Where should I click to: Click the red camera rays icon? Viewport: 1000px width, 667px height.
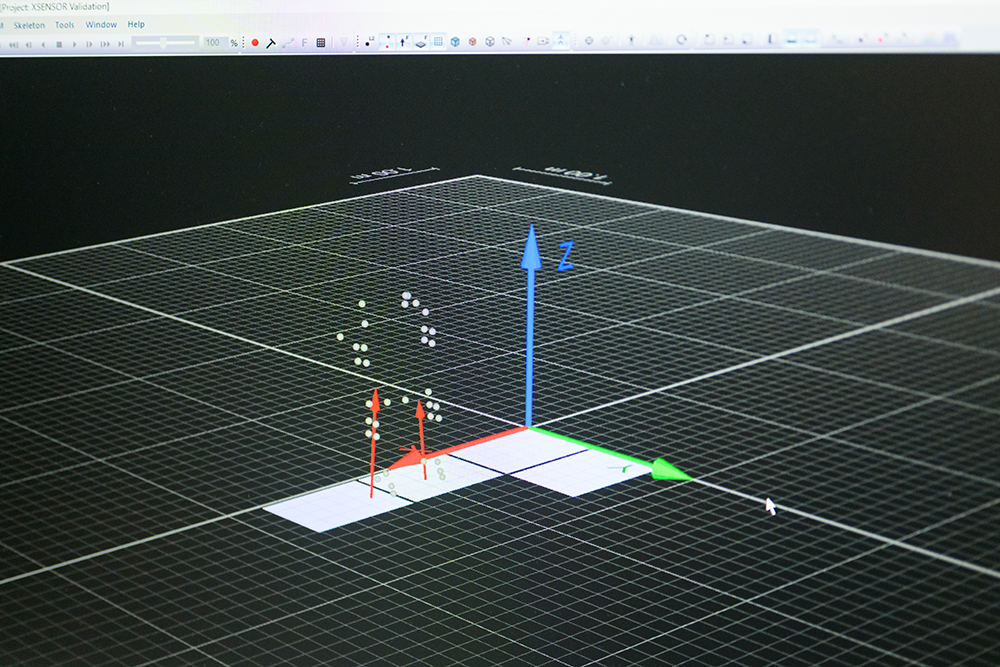526,42
